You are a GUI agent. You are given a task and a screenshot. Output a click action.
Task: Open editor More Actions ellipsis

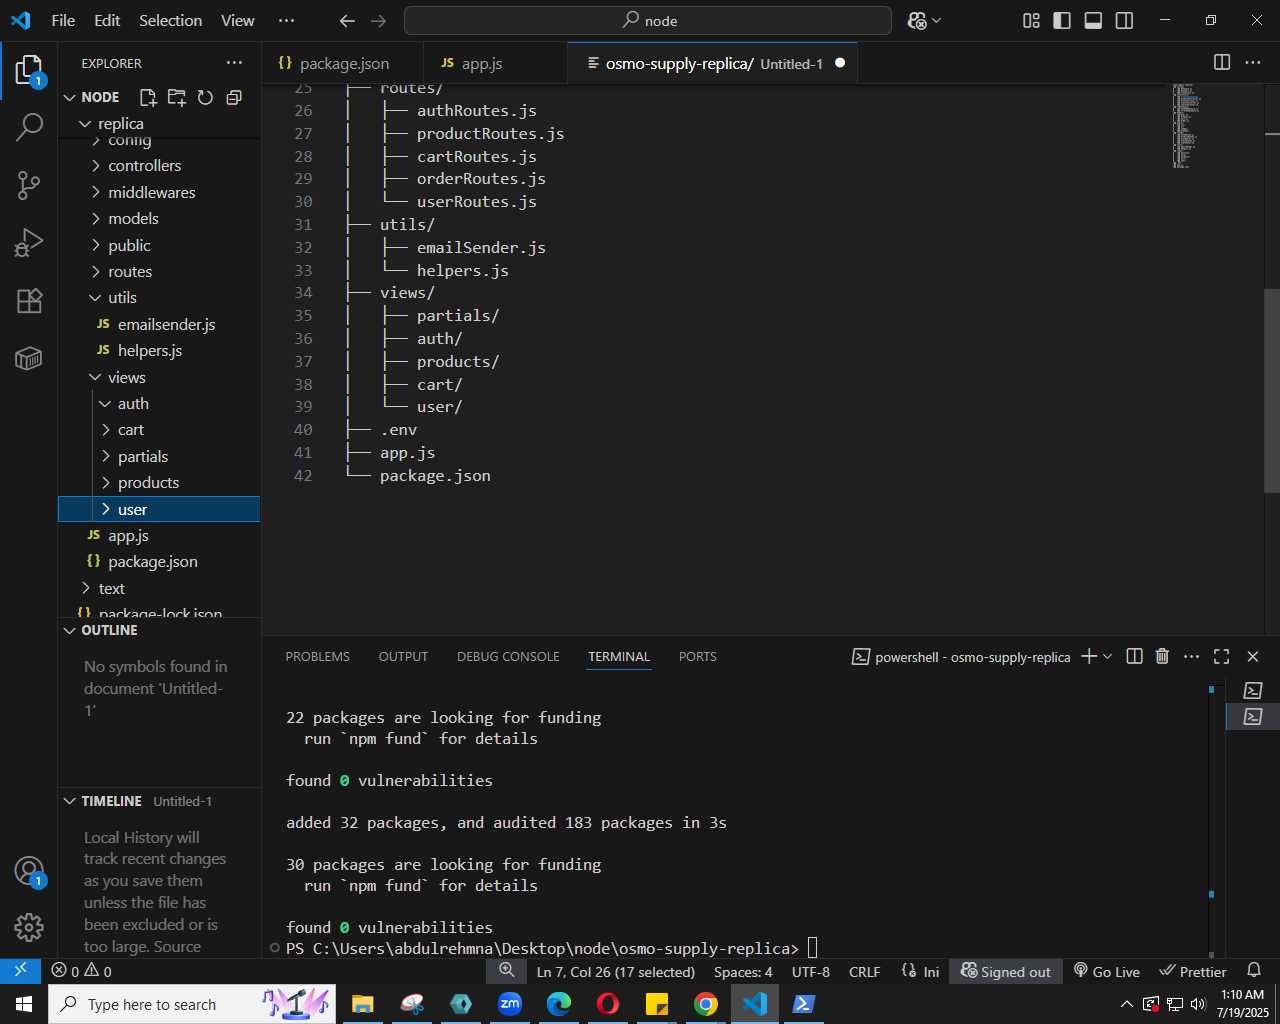tap(1253, 63)
